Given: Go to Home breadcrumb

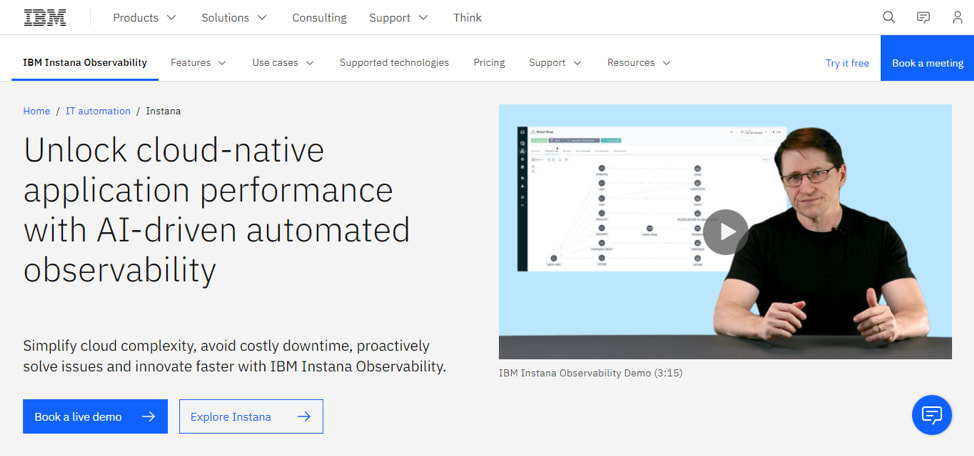Looking at the screenshot, I should 37,111.
